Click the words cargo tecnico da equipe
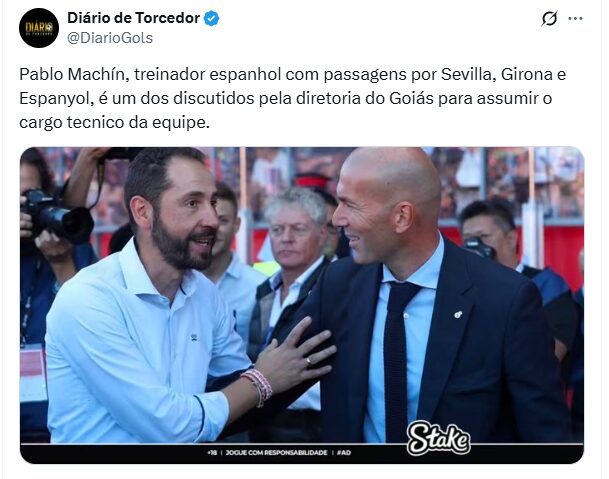This screenshot has height=479, width=609. coord(115,122)
